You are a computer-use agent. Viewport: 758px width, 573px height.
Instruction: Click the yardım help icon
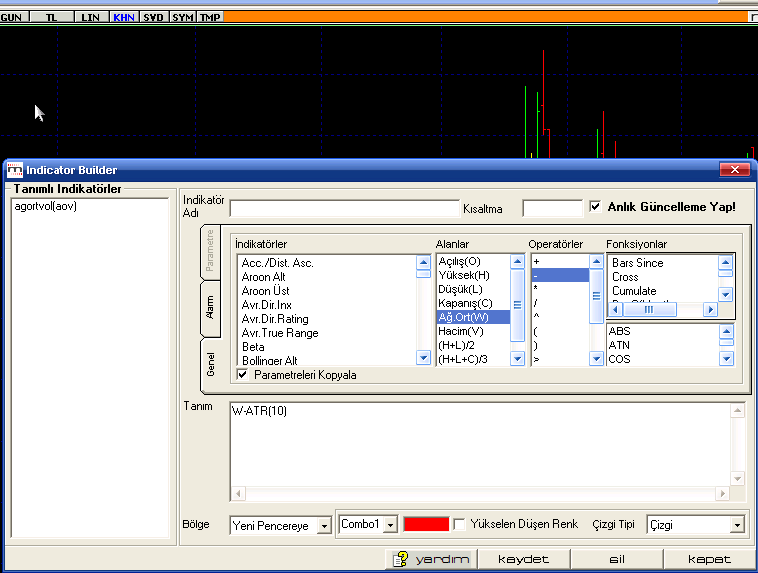click(x=400, y=559)
